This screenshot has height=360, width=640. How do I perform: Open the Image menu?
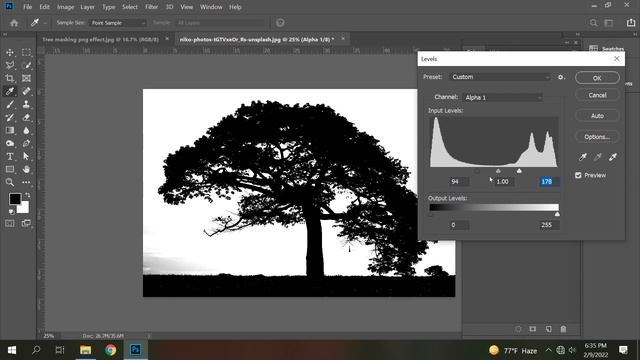65,7
